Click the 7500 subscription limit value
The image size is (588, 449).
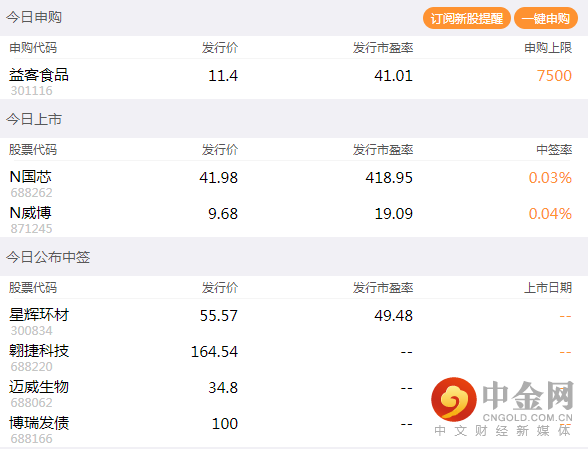[554, 76]
